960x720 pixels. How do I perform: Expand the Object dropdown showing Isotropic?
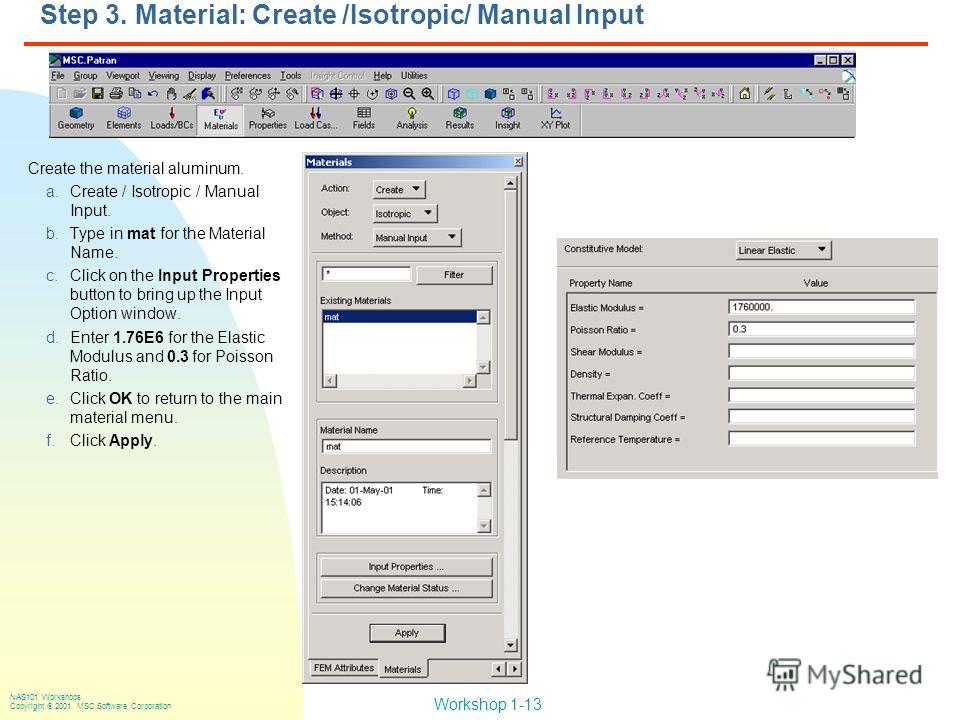(405, 213)
